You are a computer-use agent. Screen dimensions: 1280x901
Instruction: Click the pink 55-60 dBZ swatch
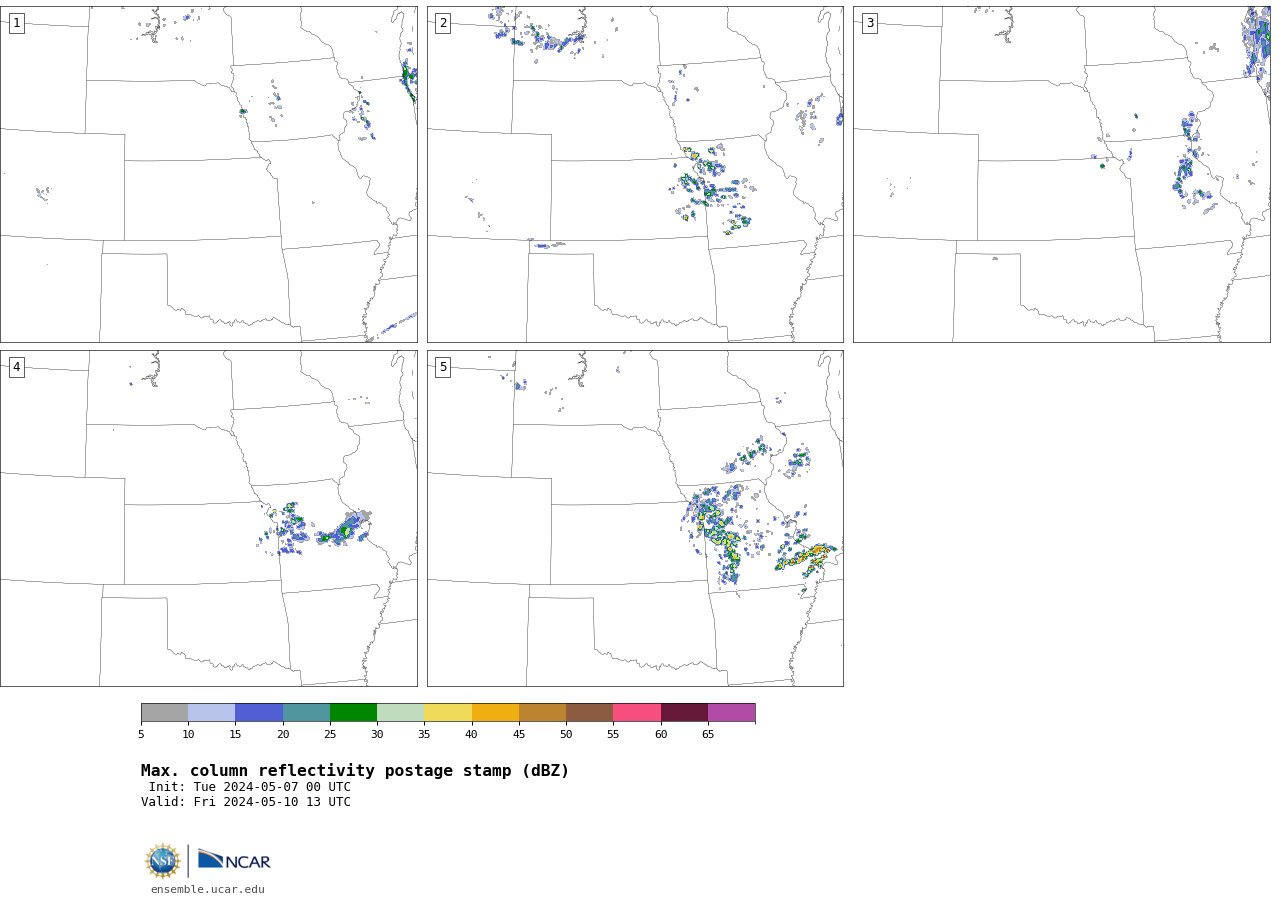pos(637,712)
